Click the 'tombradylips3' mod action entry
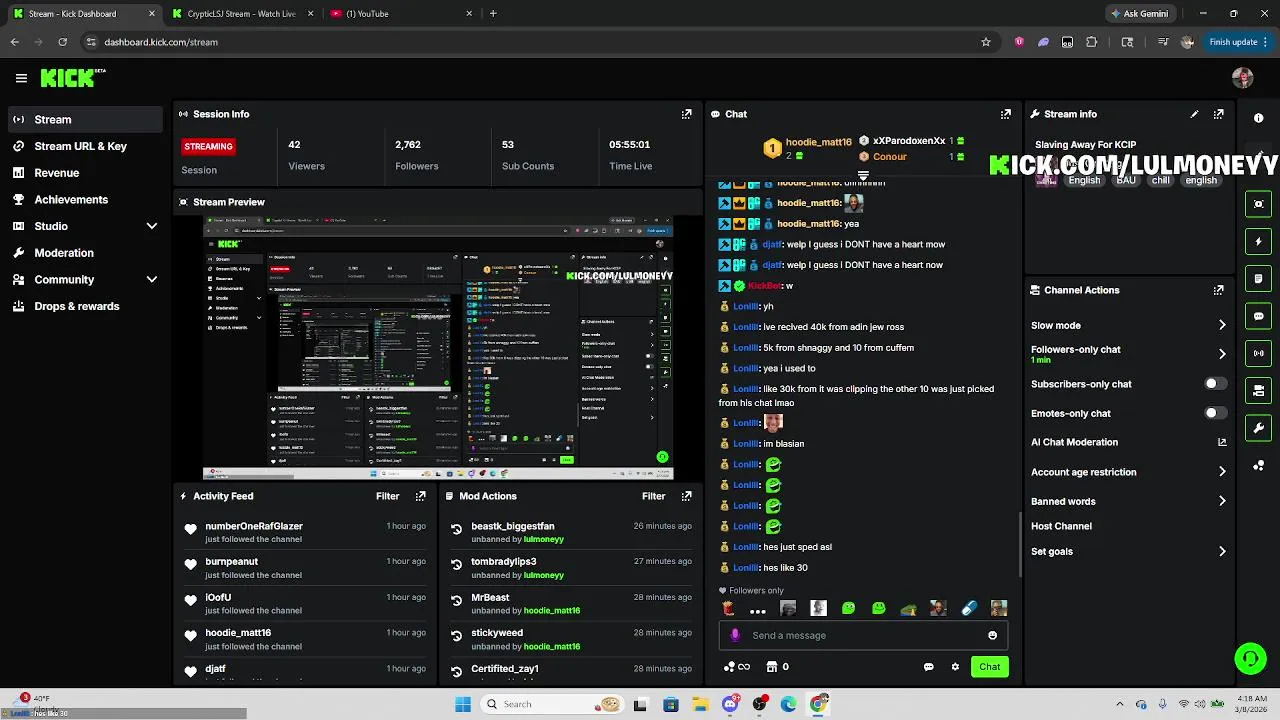Viewport: 1280px width, 720px height. click(504, 562)
